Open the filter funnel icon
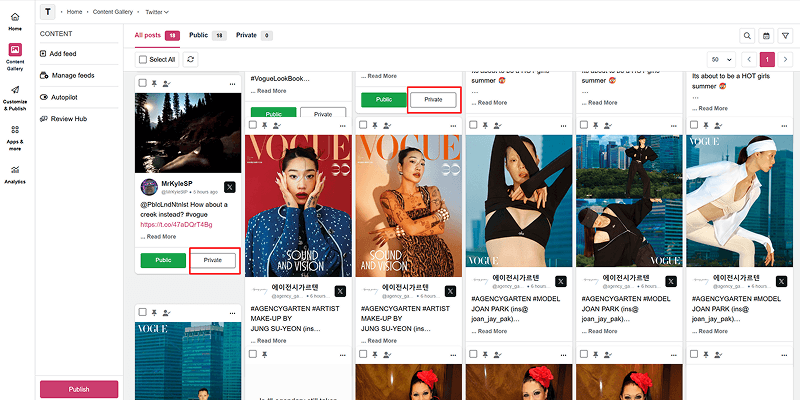 pyautogui.click(x=785, y=36)
